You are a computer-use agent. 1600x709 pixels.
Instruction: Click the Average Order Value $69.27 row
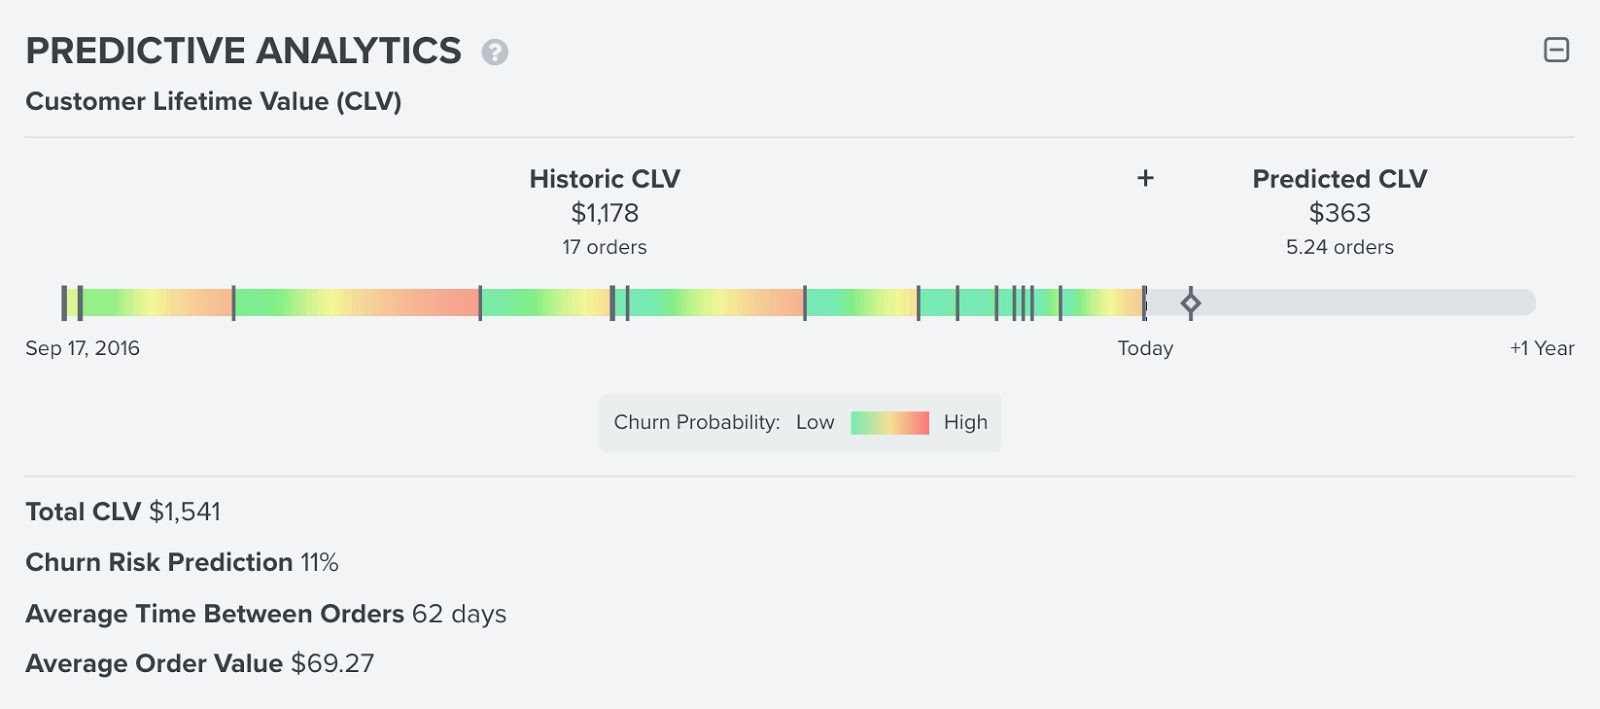[x=200, y=663]
